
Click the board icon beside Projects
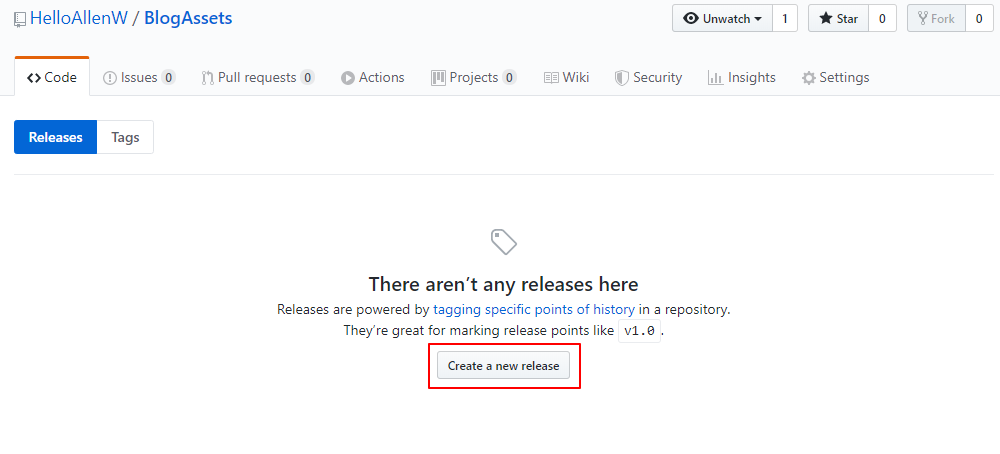tap(438, 78)
